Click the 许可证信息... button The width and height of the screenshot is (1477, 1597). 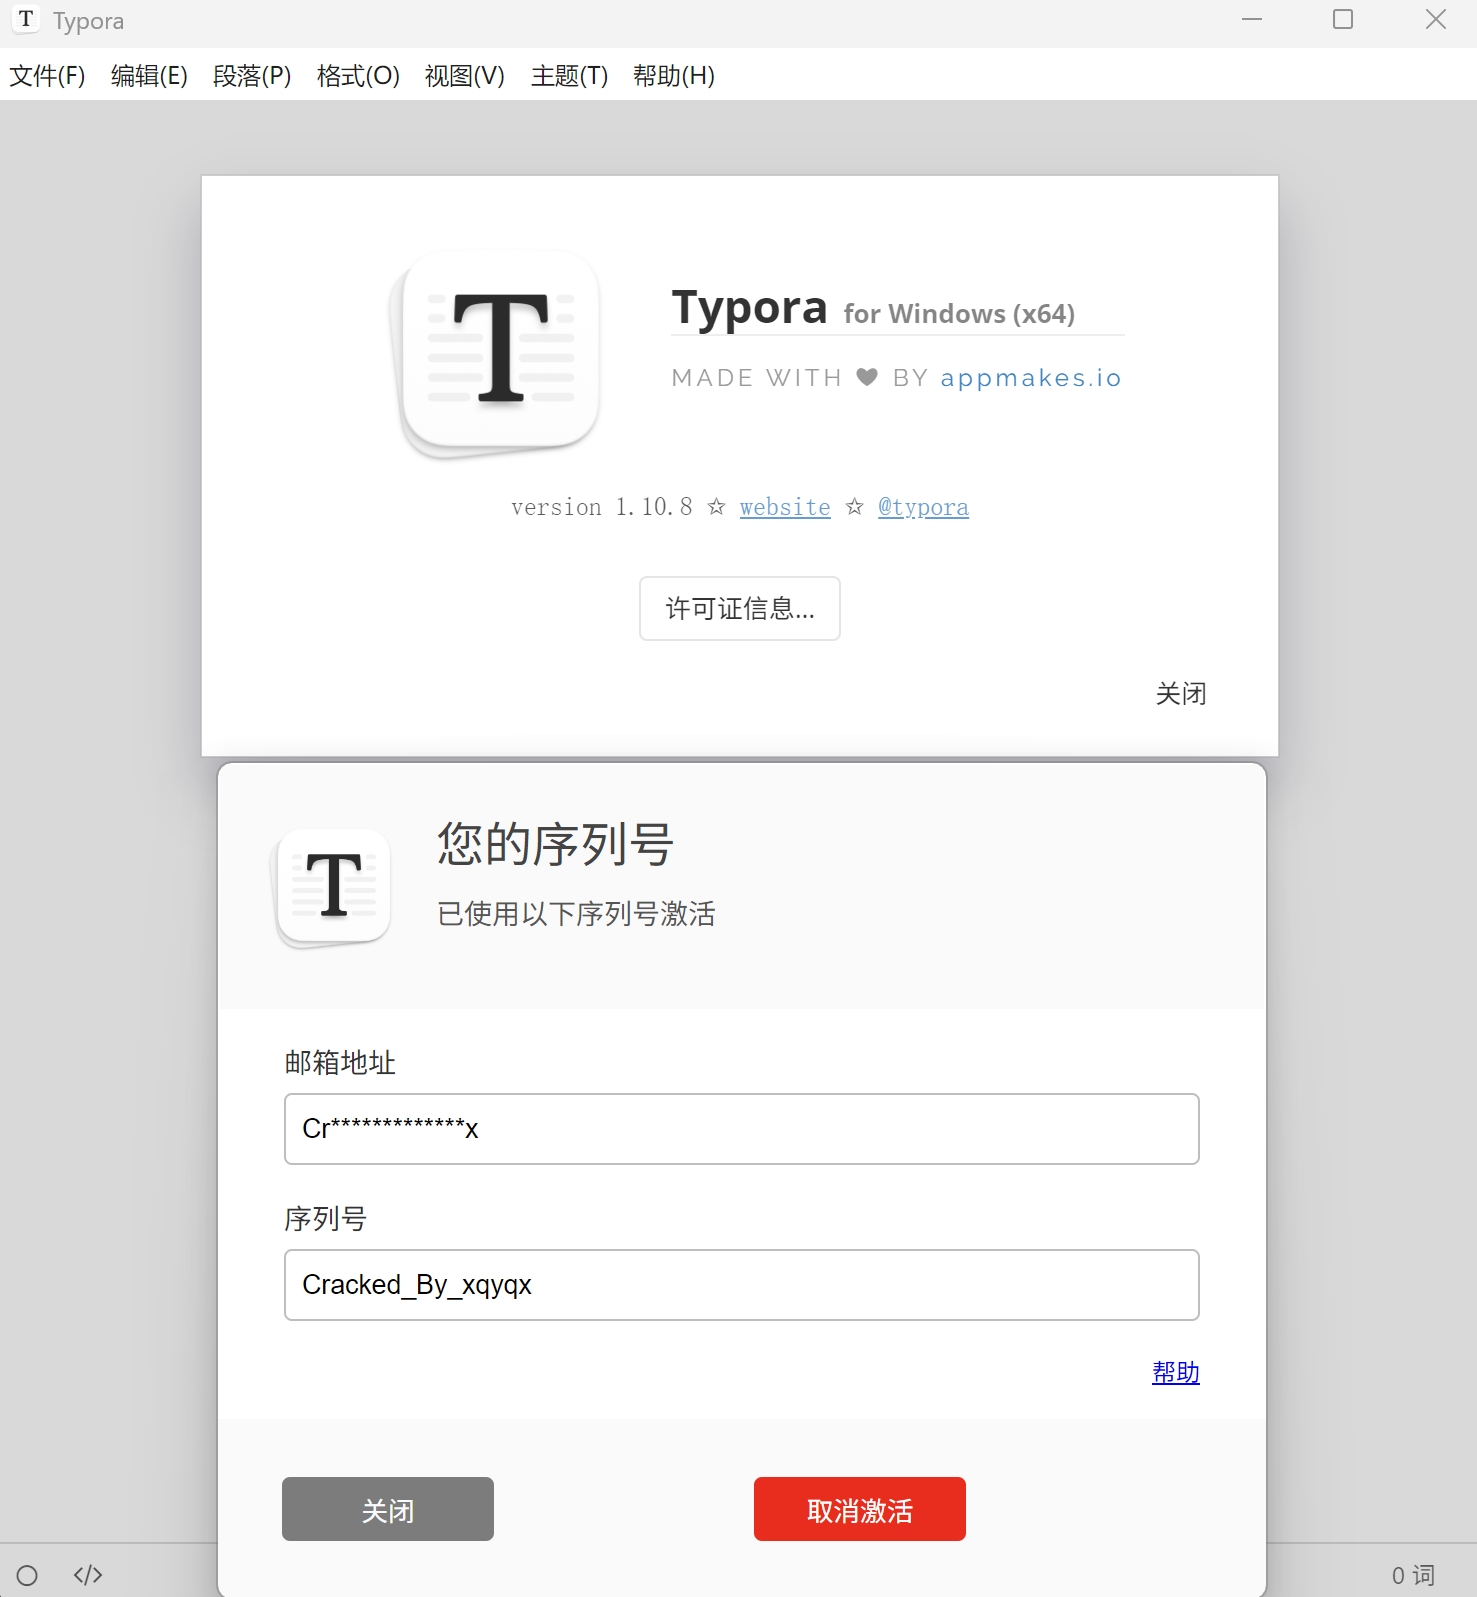[x=740, y=608]
